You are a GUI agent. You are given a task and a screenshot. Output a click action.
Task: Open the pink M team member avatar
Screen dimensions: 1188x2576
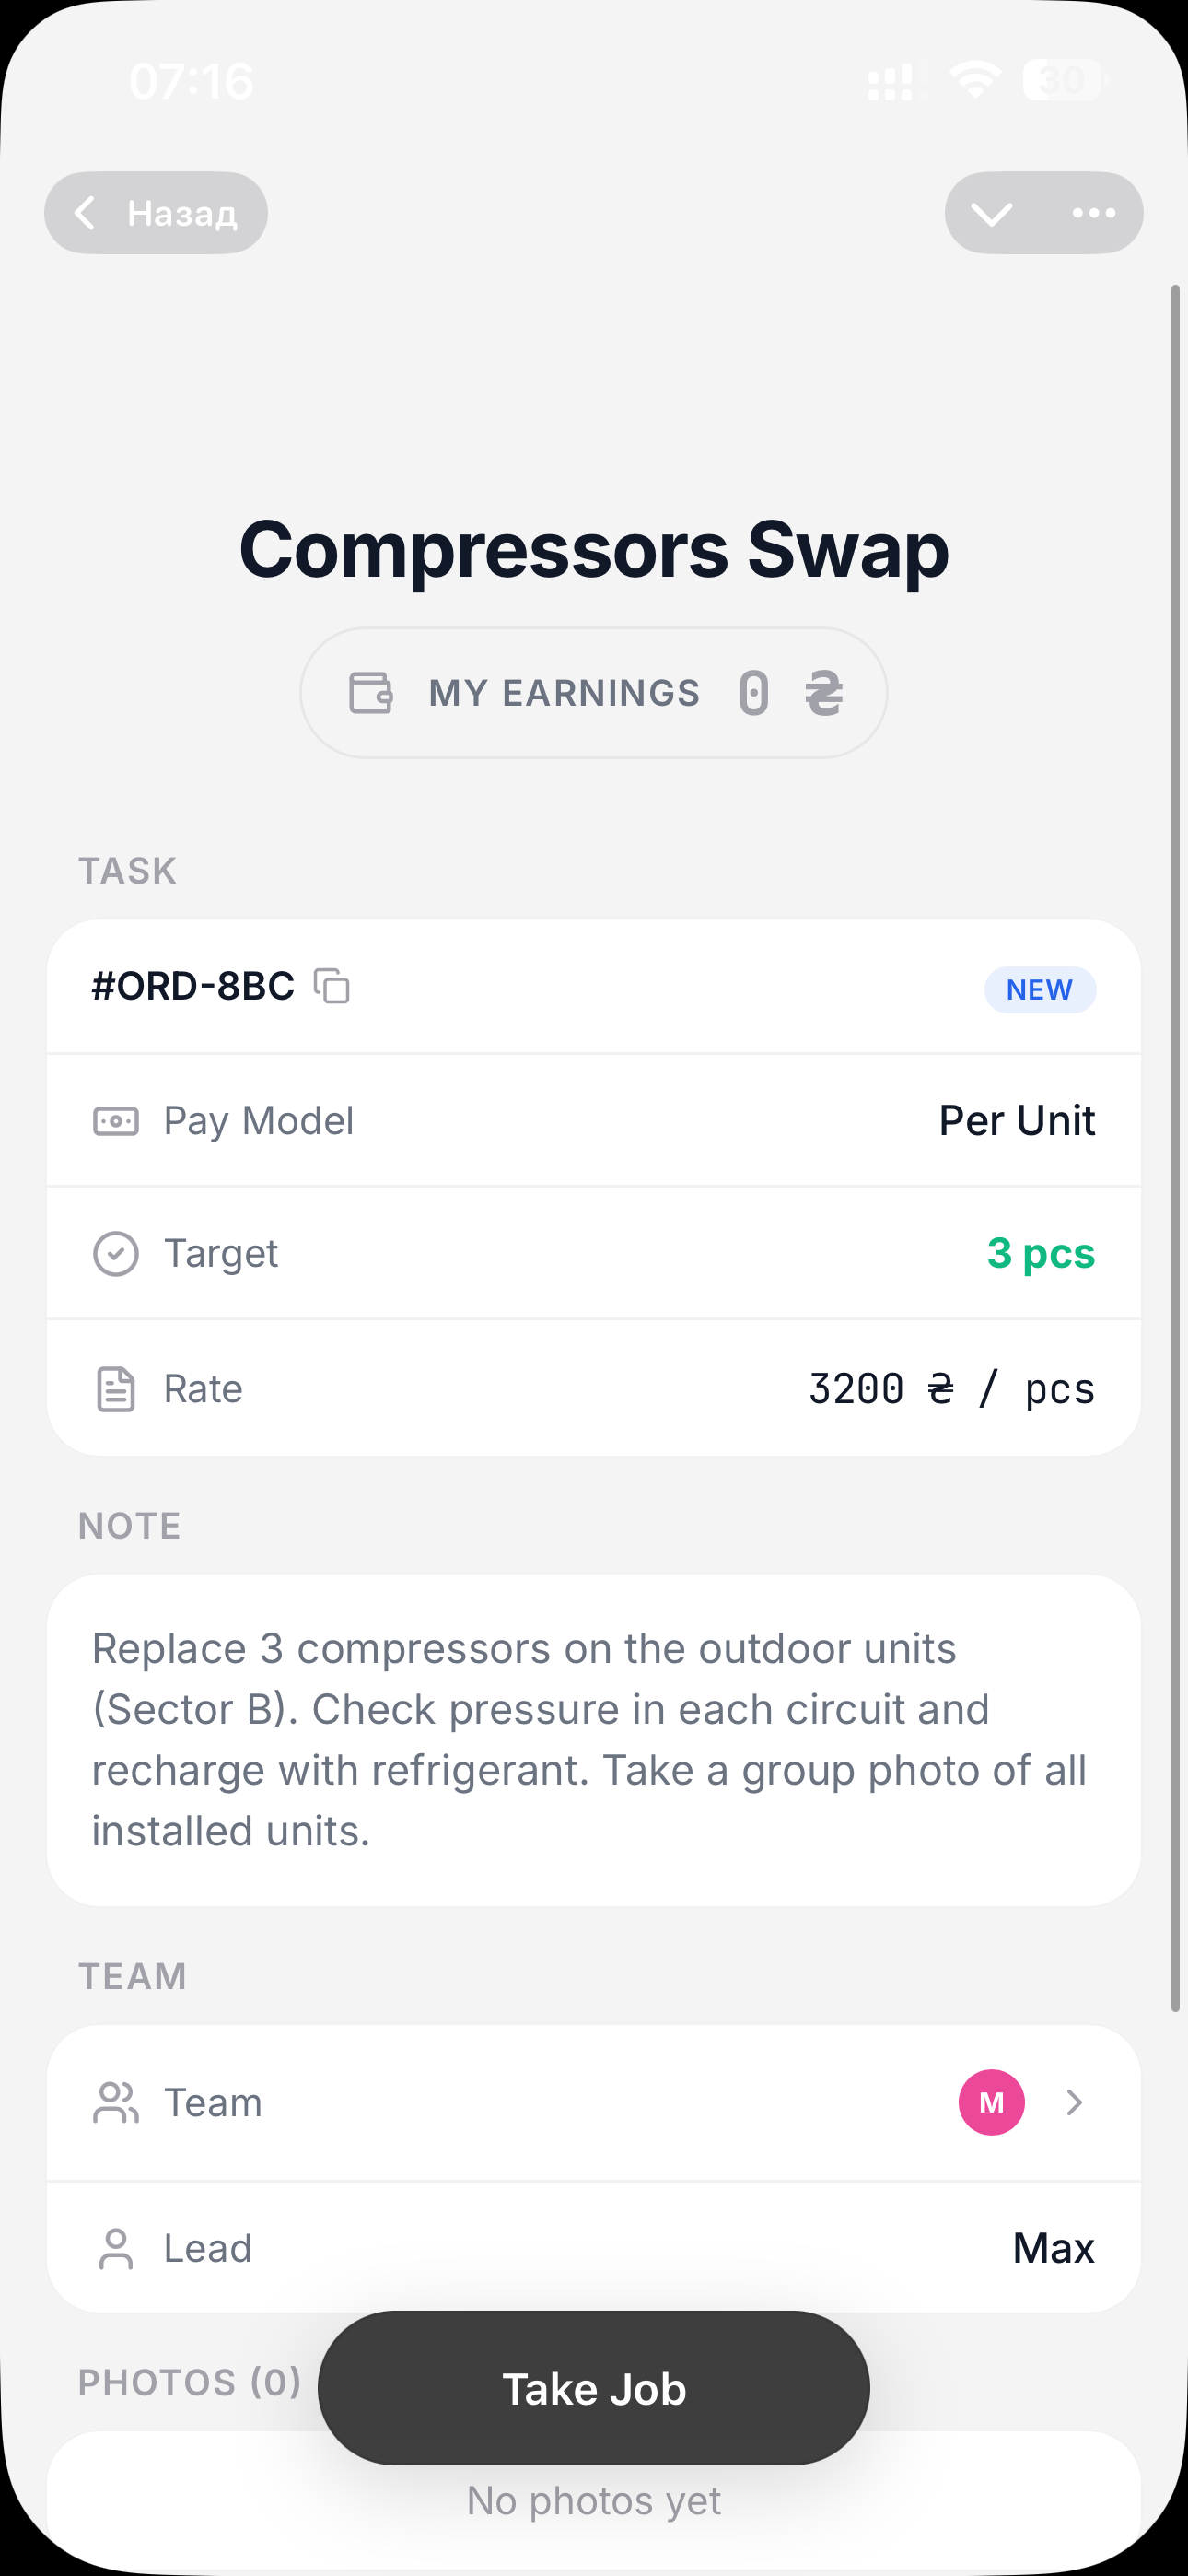pos(991,2102)
